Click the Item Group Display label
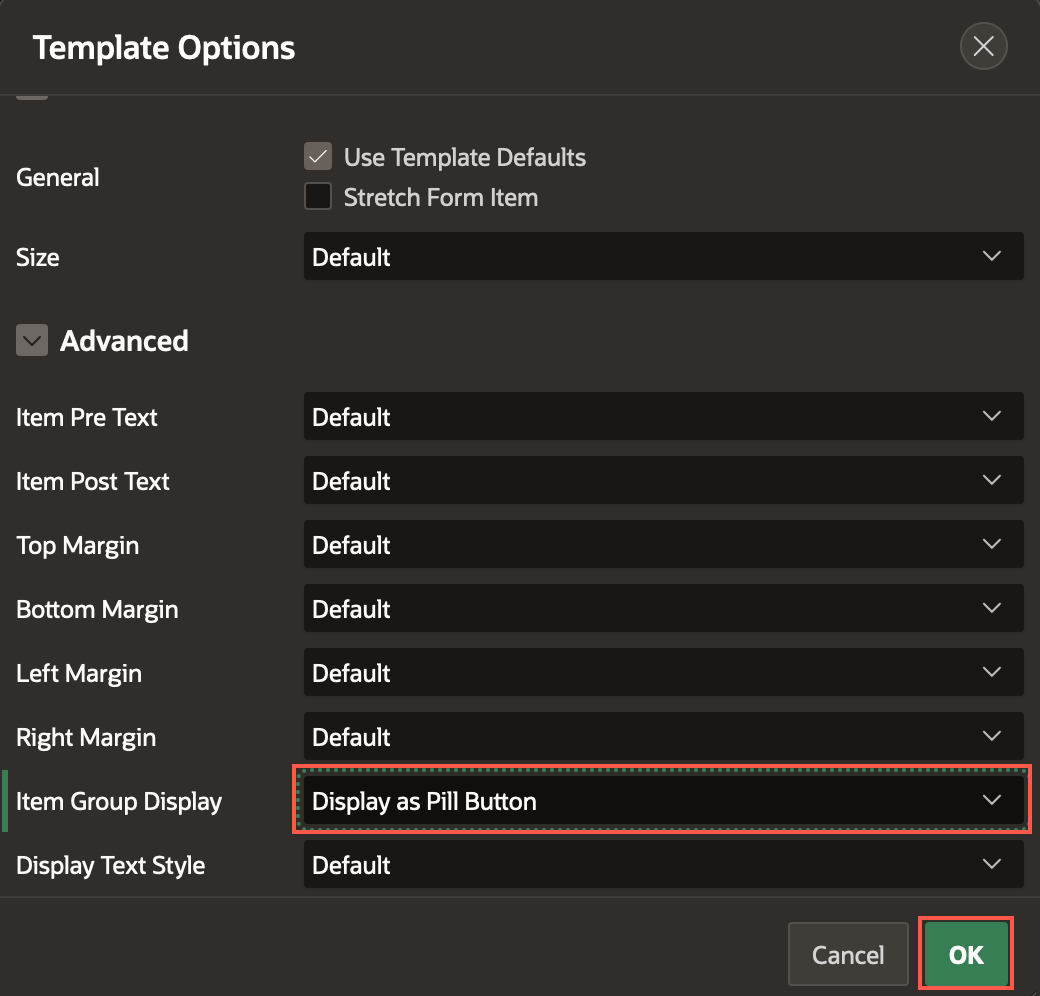Viewport: 1040px width, 996px height. click(119, 801)
